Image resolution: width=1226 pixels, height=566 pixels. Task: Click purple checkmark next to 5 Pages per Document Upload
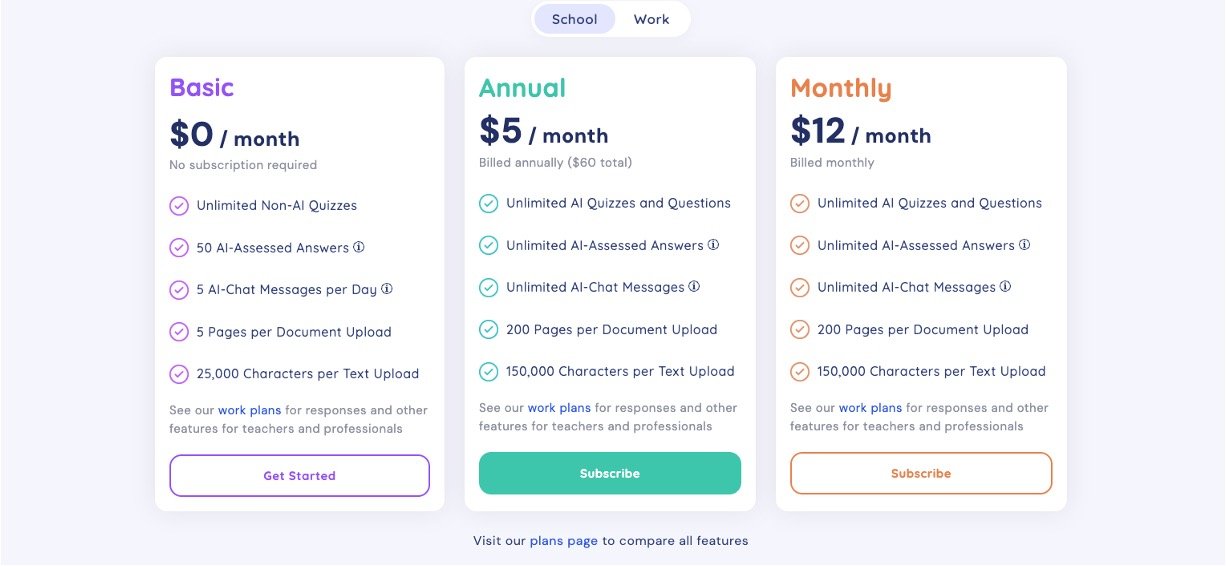point(179,332)
